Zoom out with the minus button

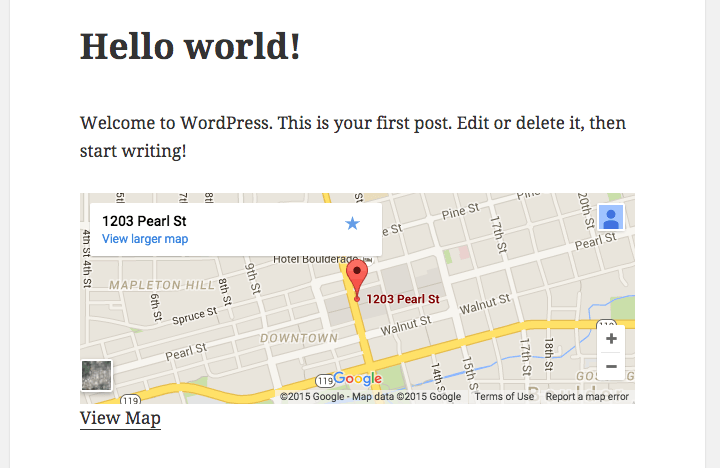coord(611,367)
